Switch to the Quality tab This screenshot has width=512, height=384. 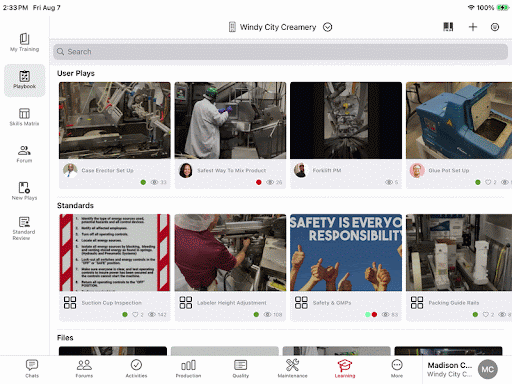(241, 369)
